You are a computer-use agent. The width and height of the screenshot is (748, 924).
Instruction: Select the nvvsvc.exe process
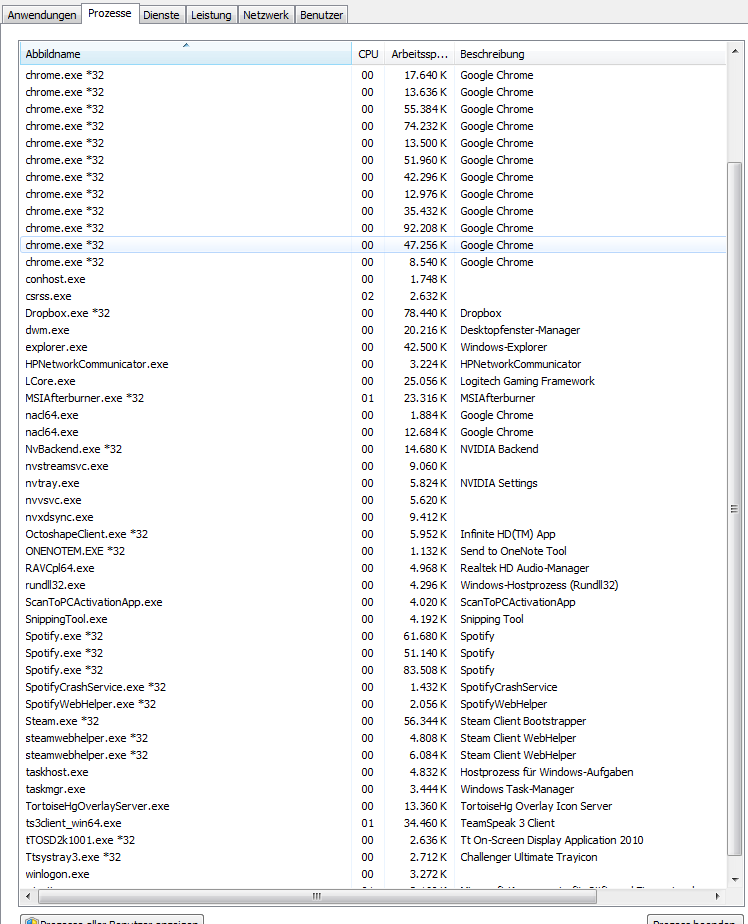point(373,500)
